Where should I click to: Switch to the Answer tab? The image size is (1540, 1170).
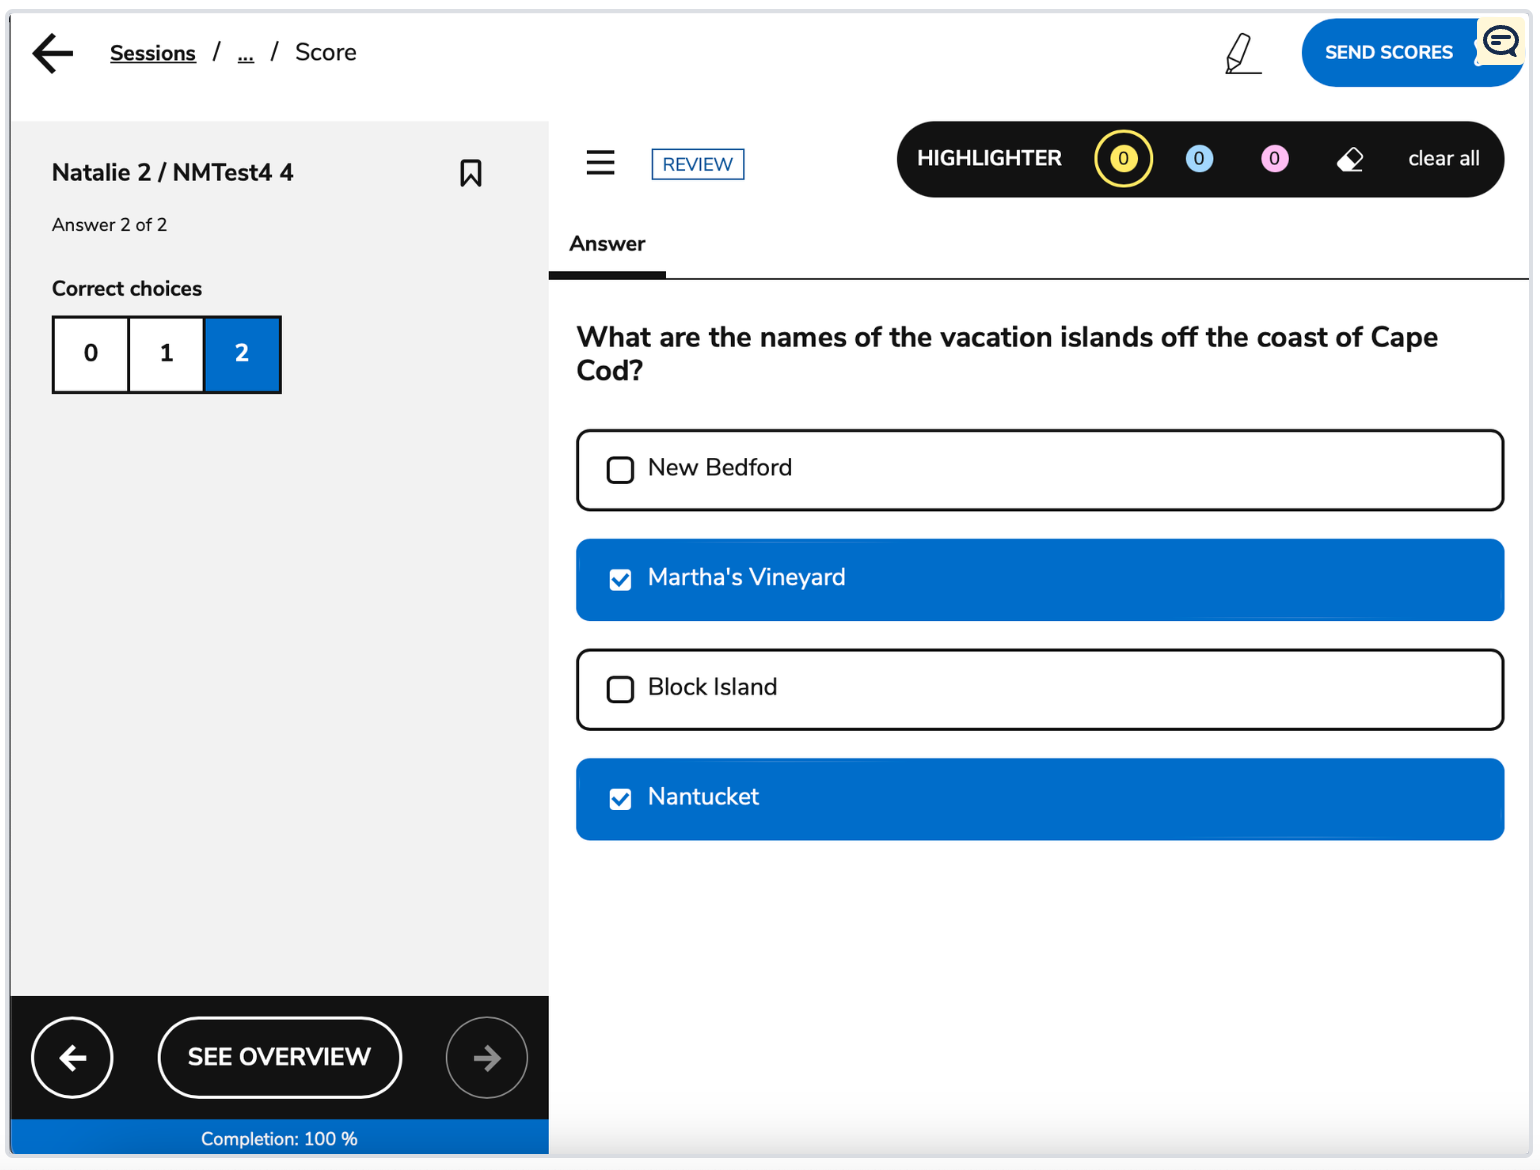pos(607,244)
